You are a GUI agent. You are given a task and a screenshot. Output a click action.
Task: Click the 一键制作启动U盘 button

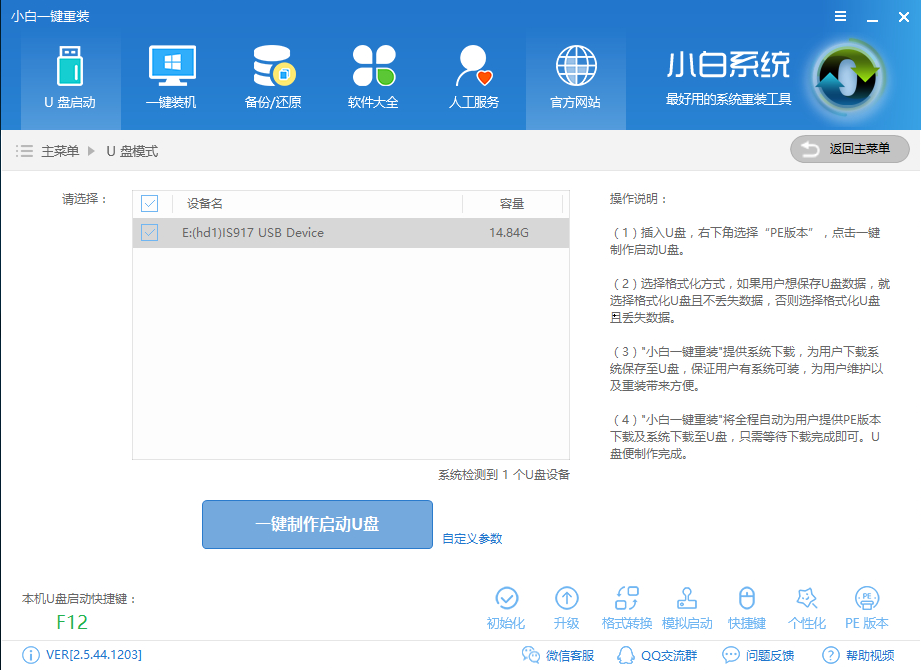317,524
